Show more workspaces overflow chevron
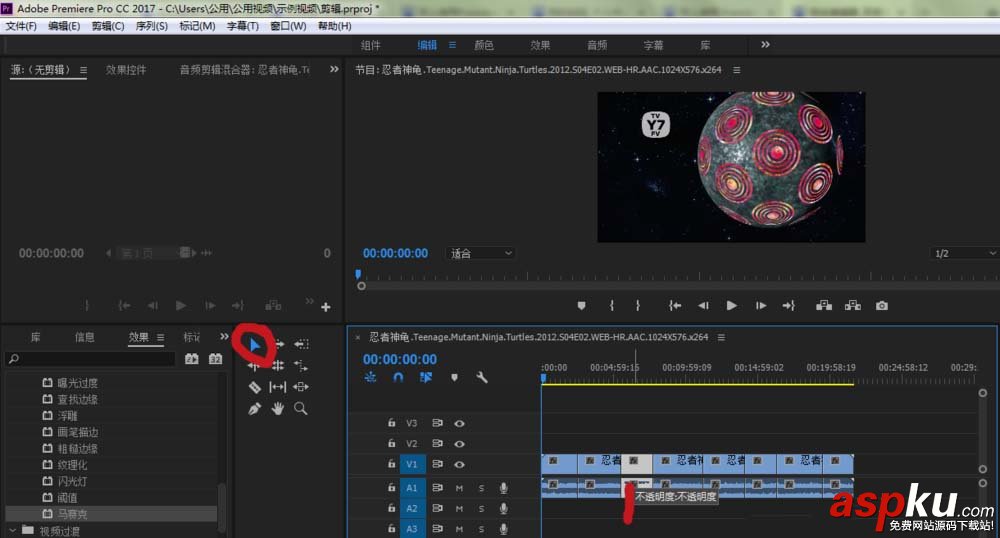This screenshot has width=1000, height=538. pyautogui.click(x=765, y=45)
